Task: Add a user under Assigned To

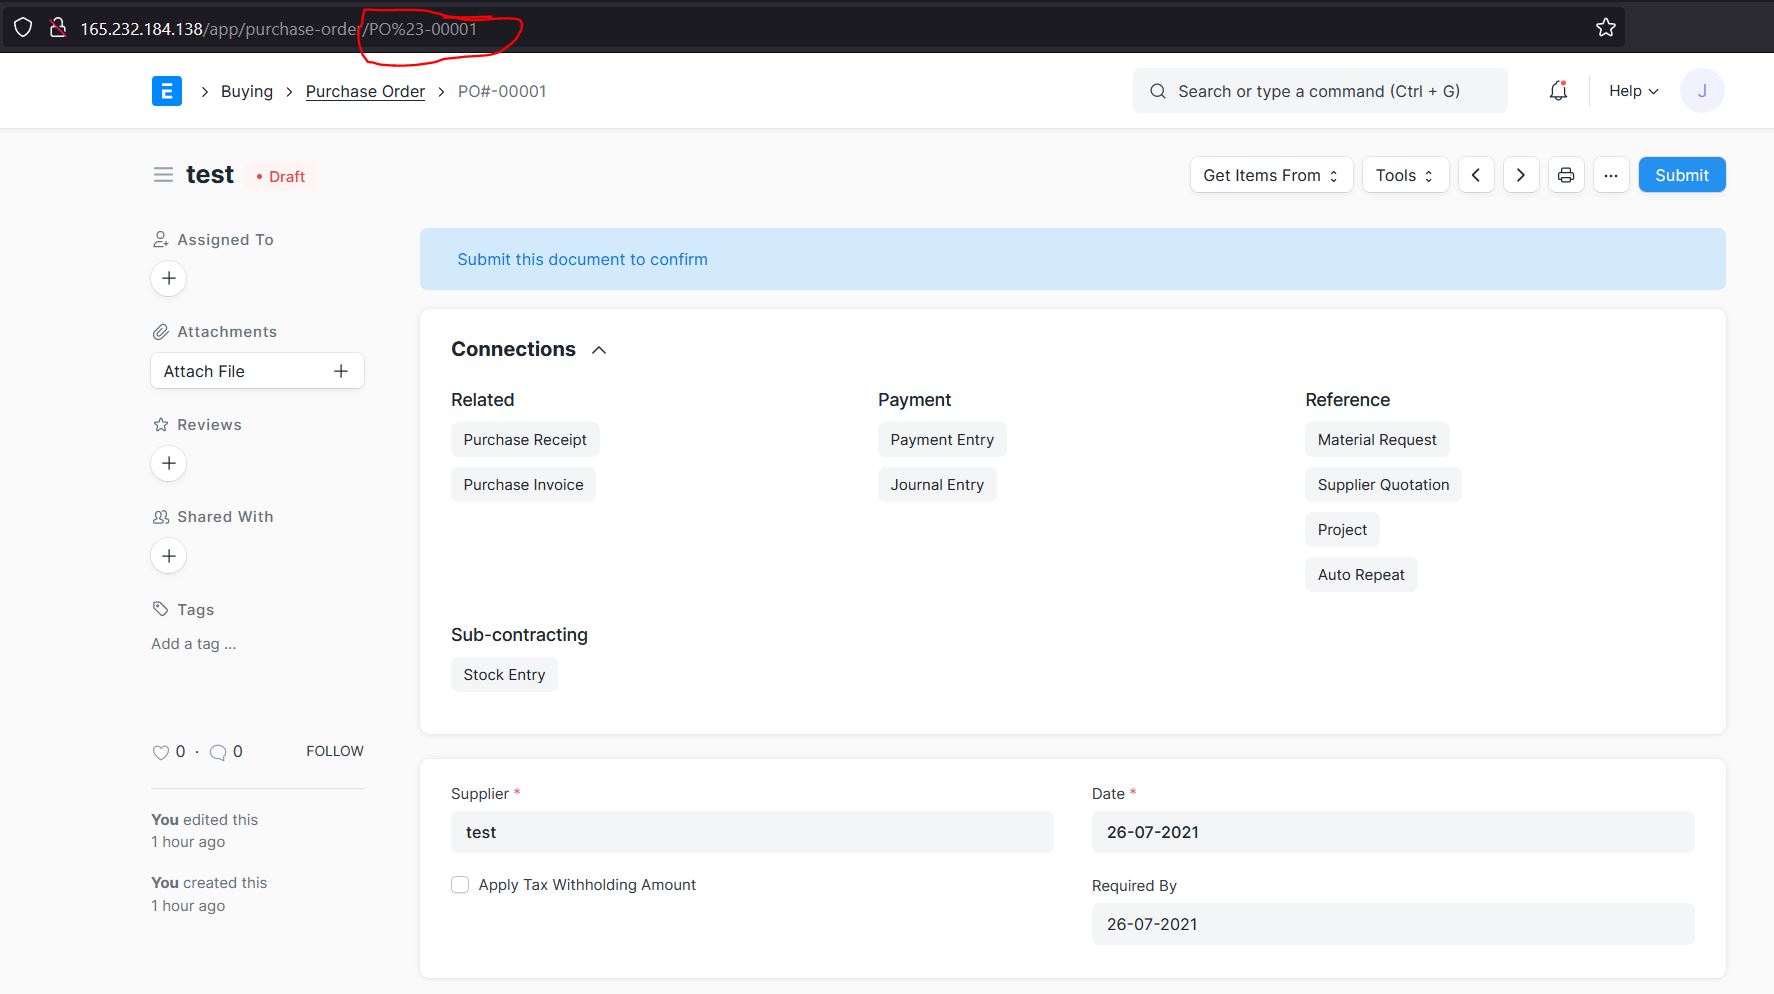Action: click(168, 278)
